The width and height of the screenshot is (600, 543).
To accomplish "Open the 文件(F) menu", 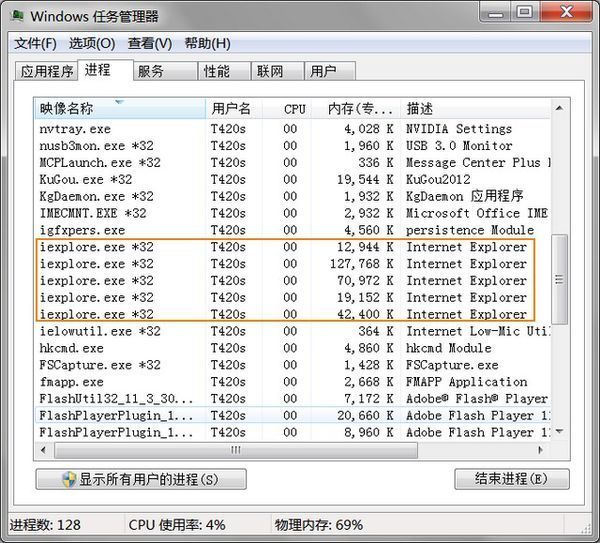I will click(35, 44).
